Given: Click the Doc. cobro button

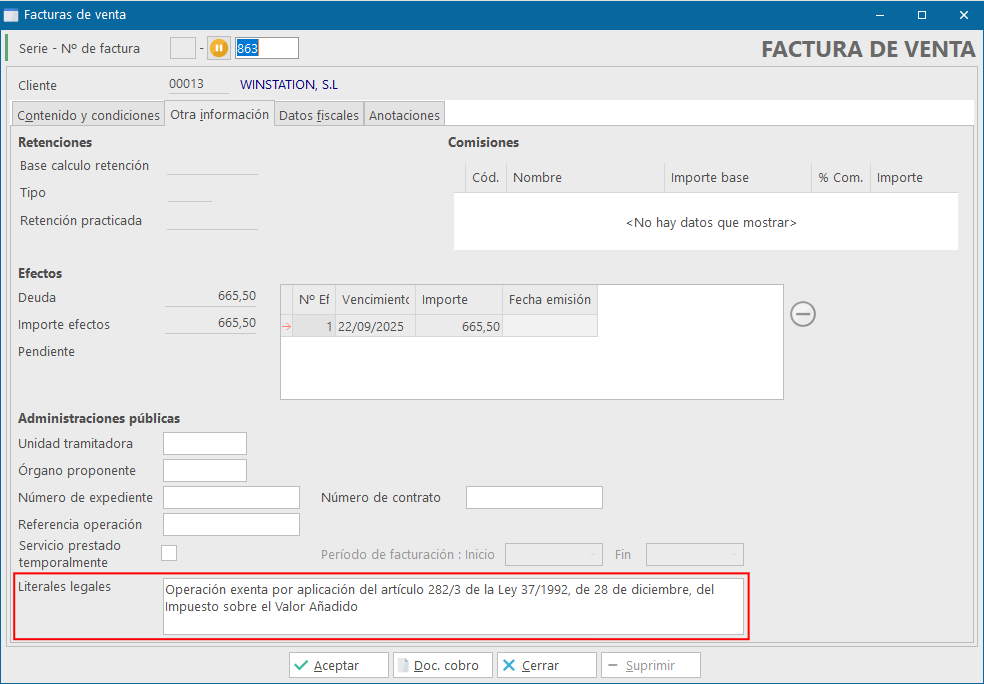Looking at the screenshot, I should pyautogui.click(x=443, y=665).
